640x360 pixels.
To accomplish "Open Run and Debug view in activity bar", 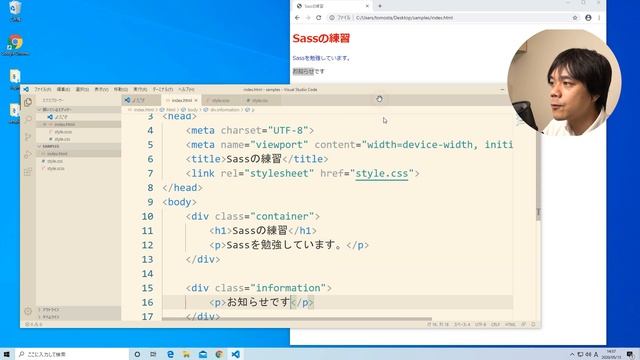I will 28,154.
